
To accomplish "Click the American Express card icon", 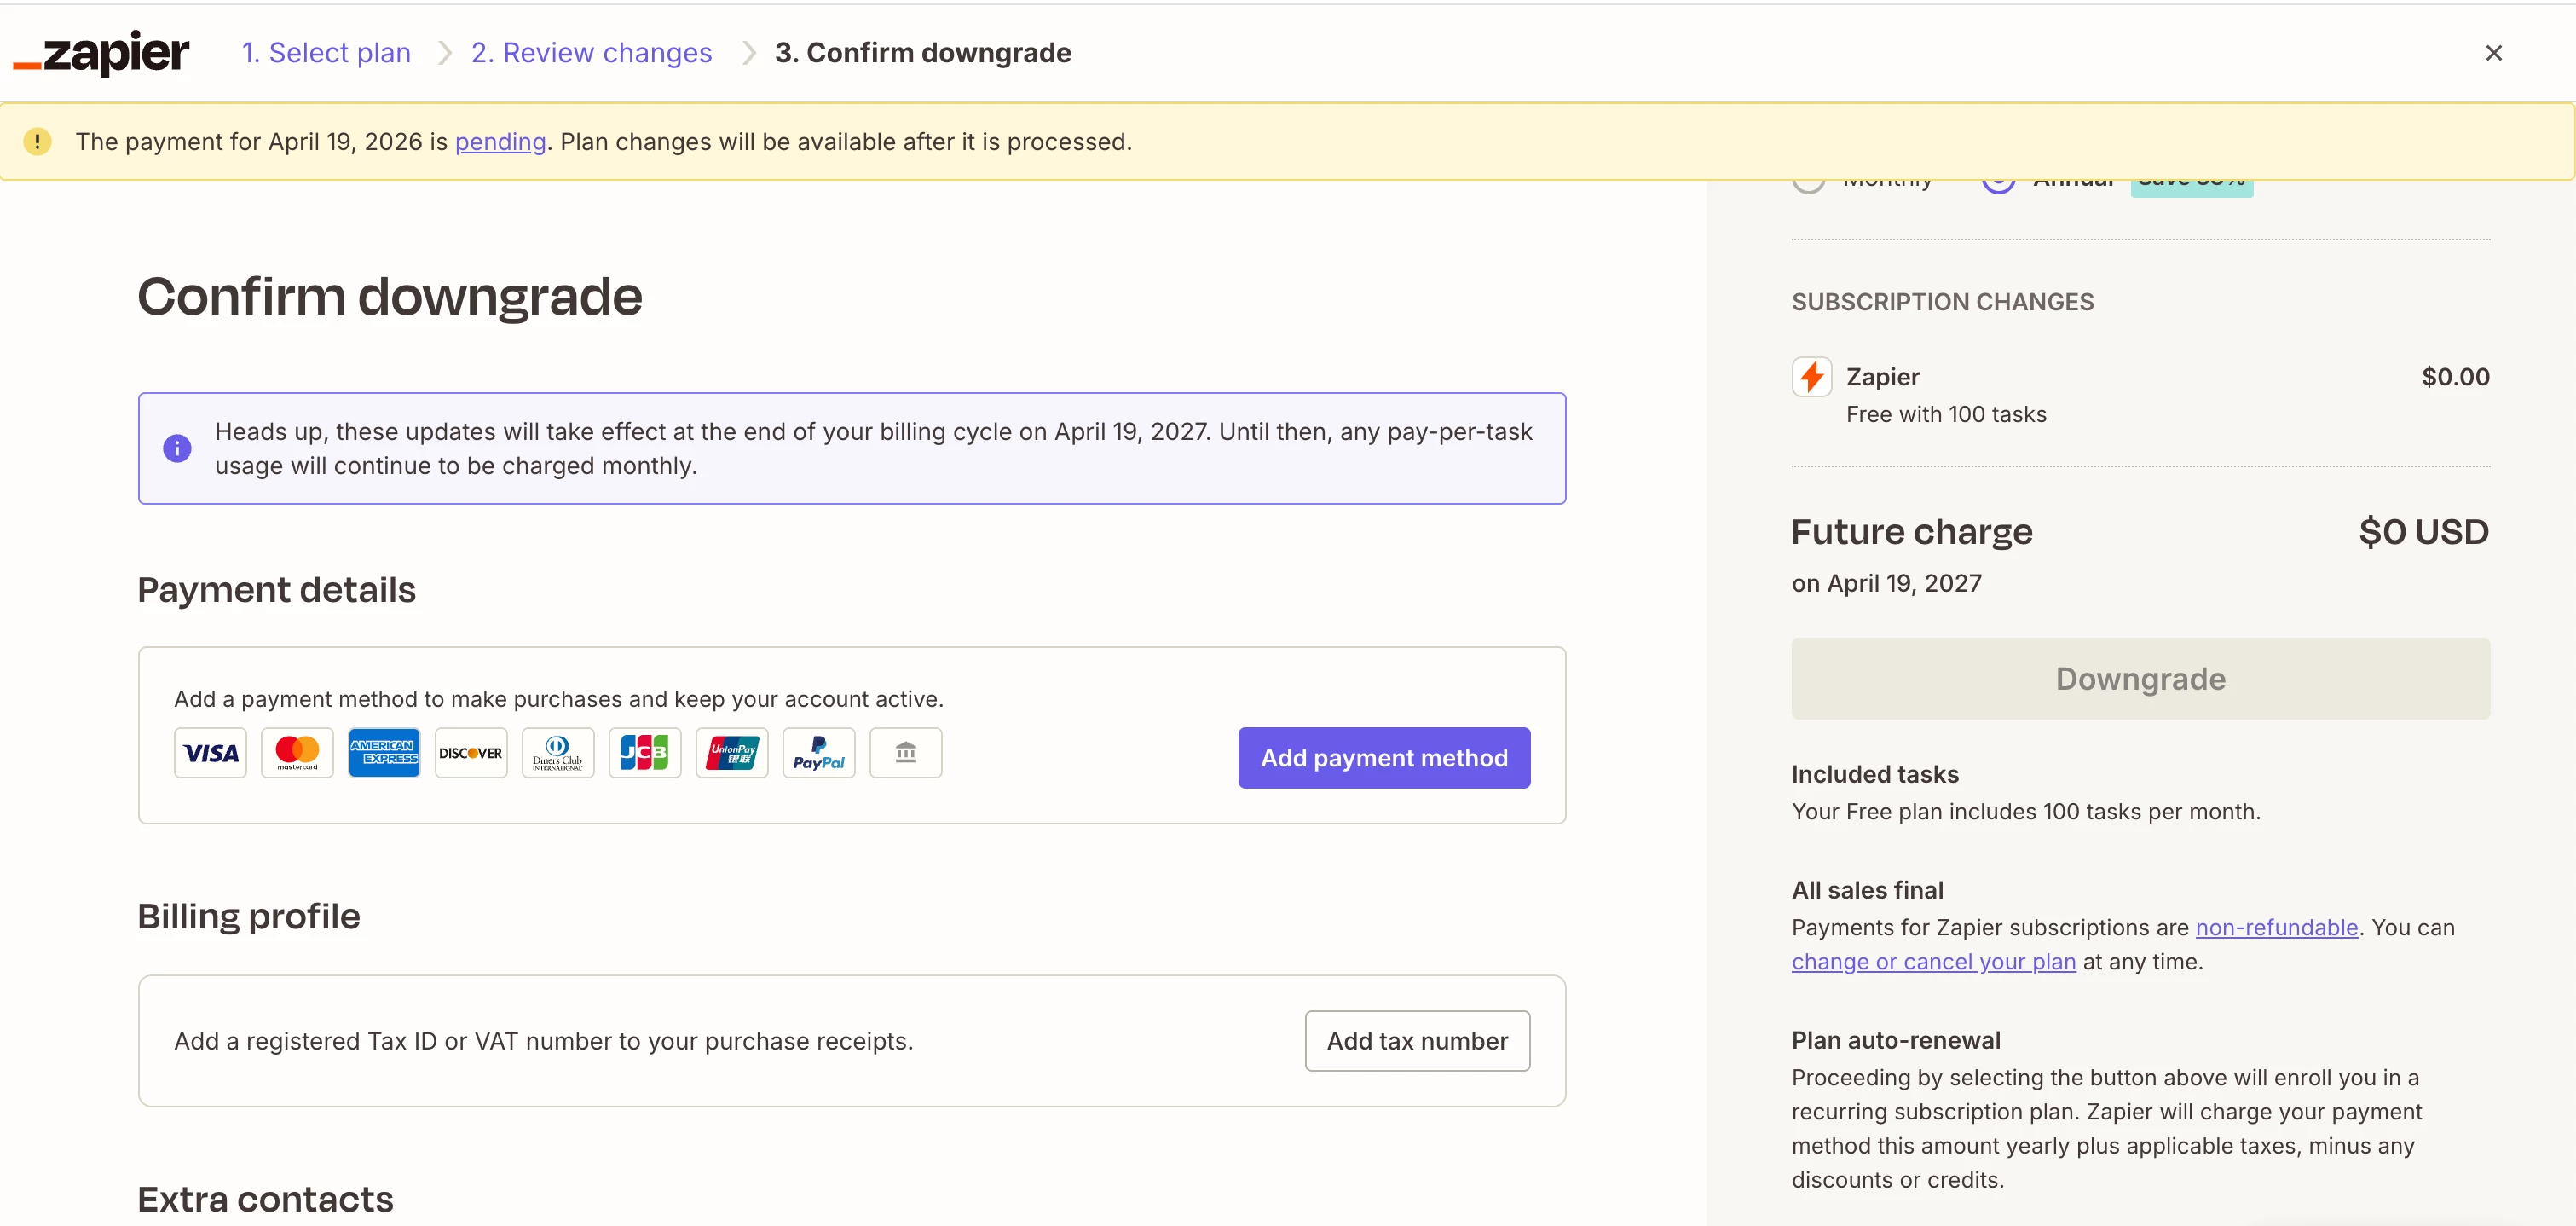I will pos(384,753).
